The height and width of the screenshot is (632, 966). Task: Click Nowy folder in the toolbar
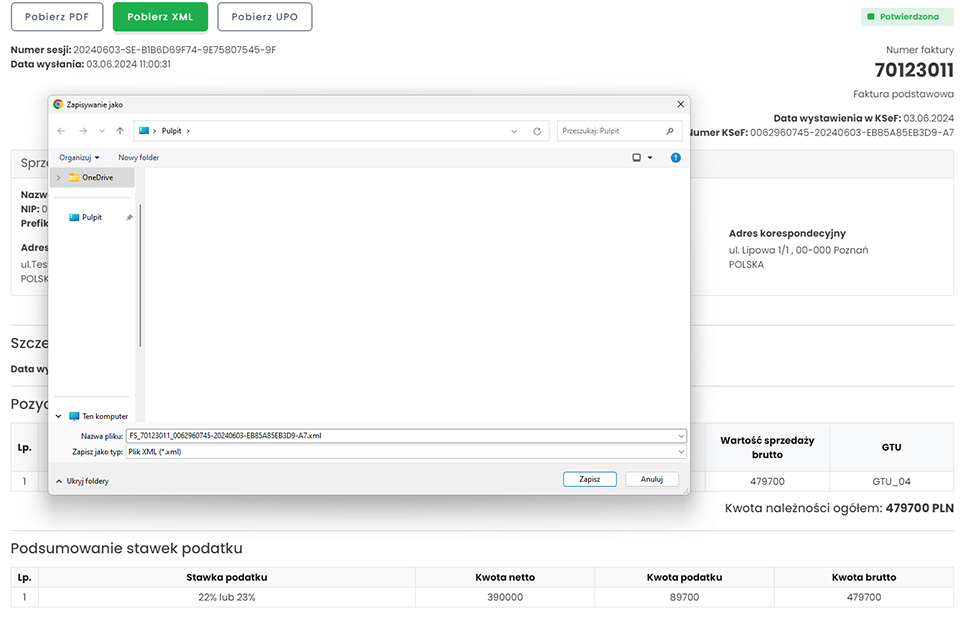point(138,157)
